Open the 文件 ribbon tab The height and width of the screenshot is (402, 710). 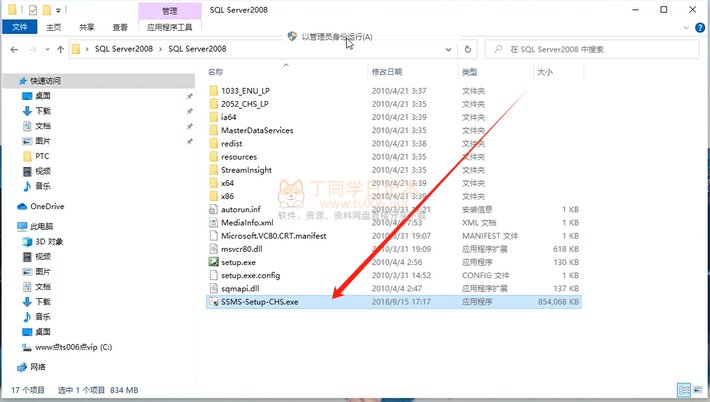[x=19, y=27]
